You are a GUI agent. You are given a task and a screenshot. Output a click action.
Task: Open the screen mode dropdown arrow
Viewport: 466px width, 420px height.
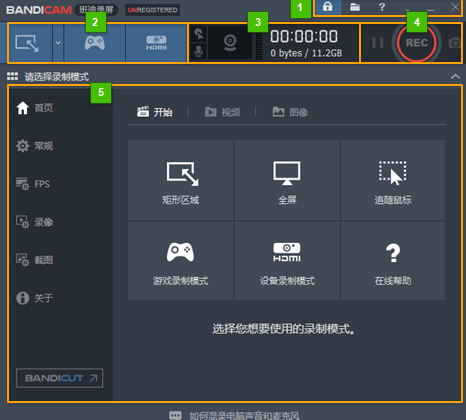(58, 43)
